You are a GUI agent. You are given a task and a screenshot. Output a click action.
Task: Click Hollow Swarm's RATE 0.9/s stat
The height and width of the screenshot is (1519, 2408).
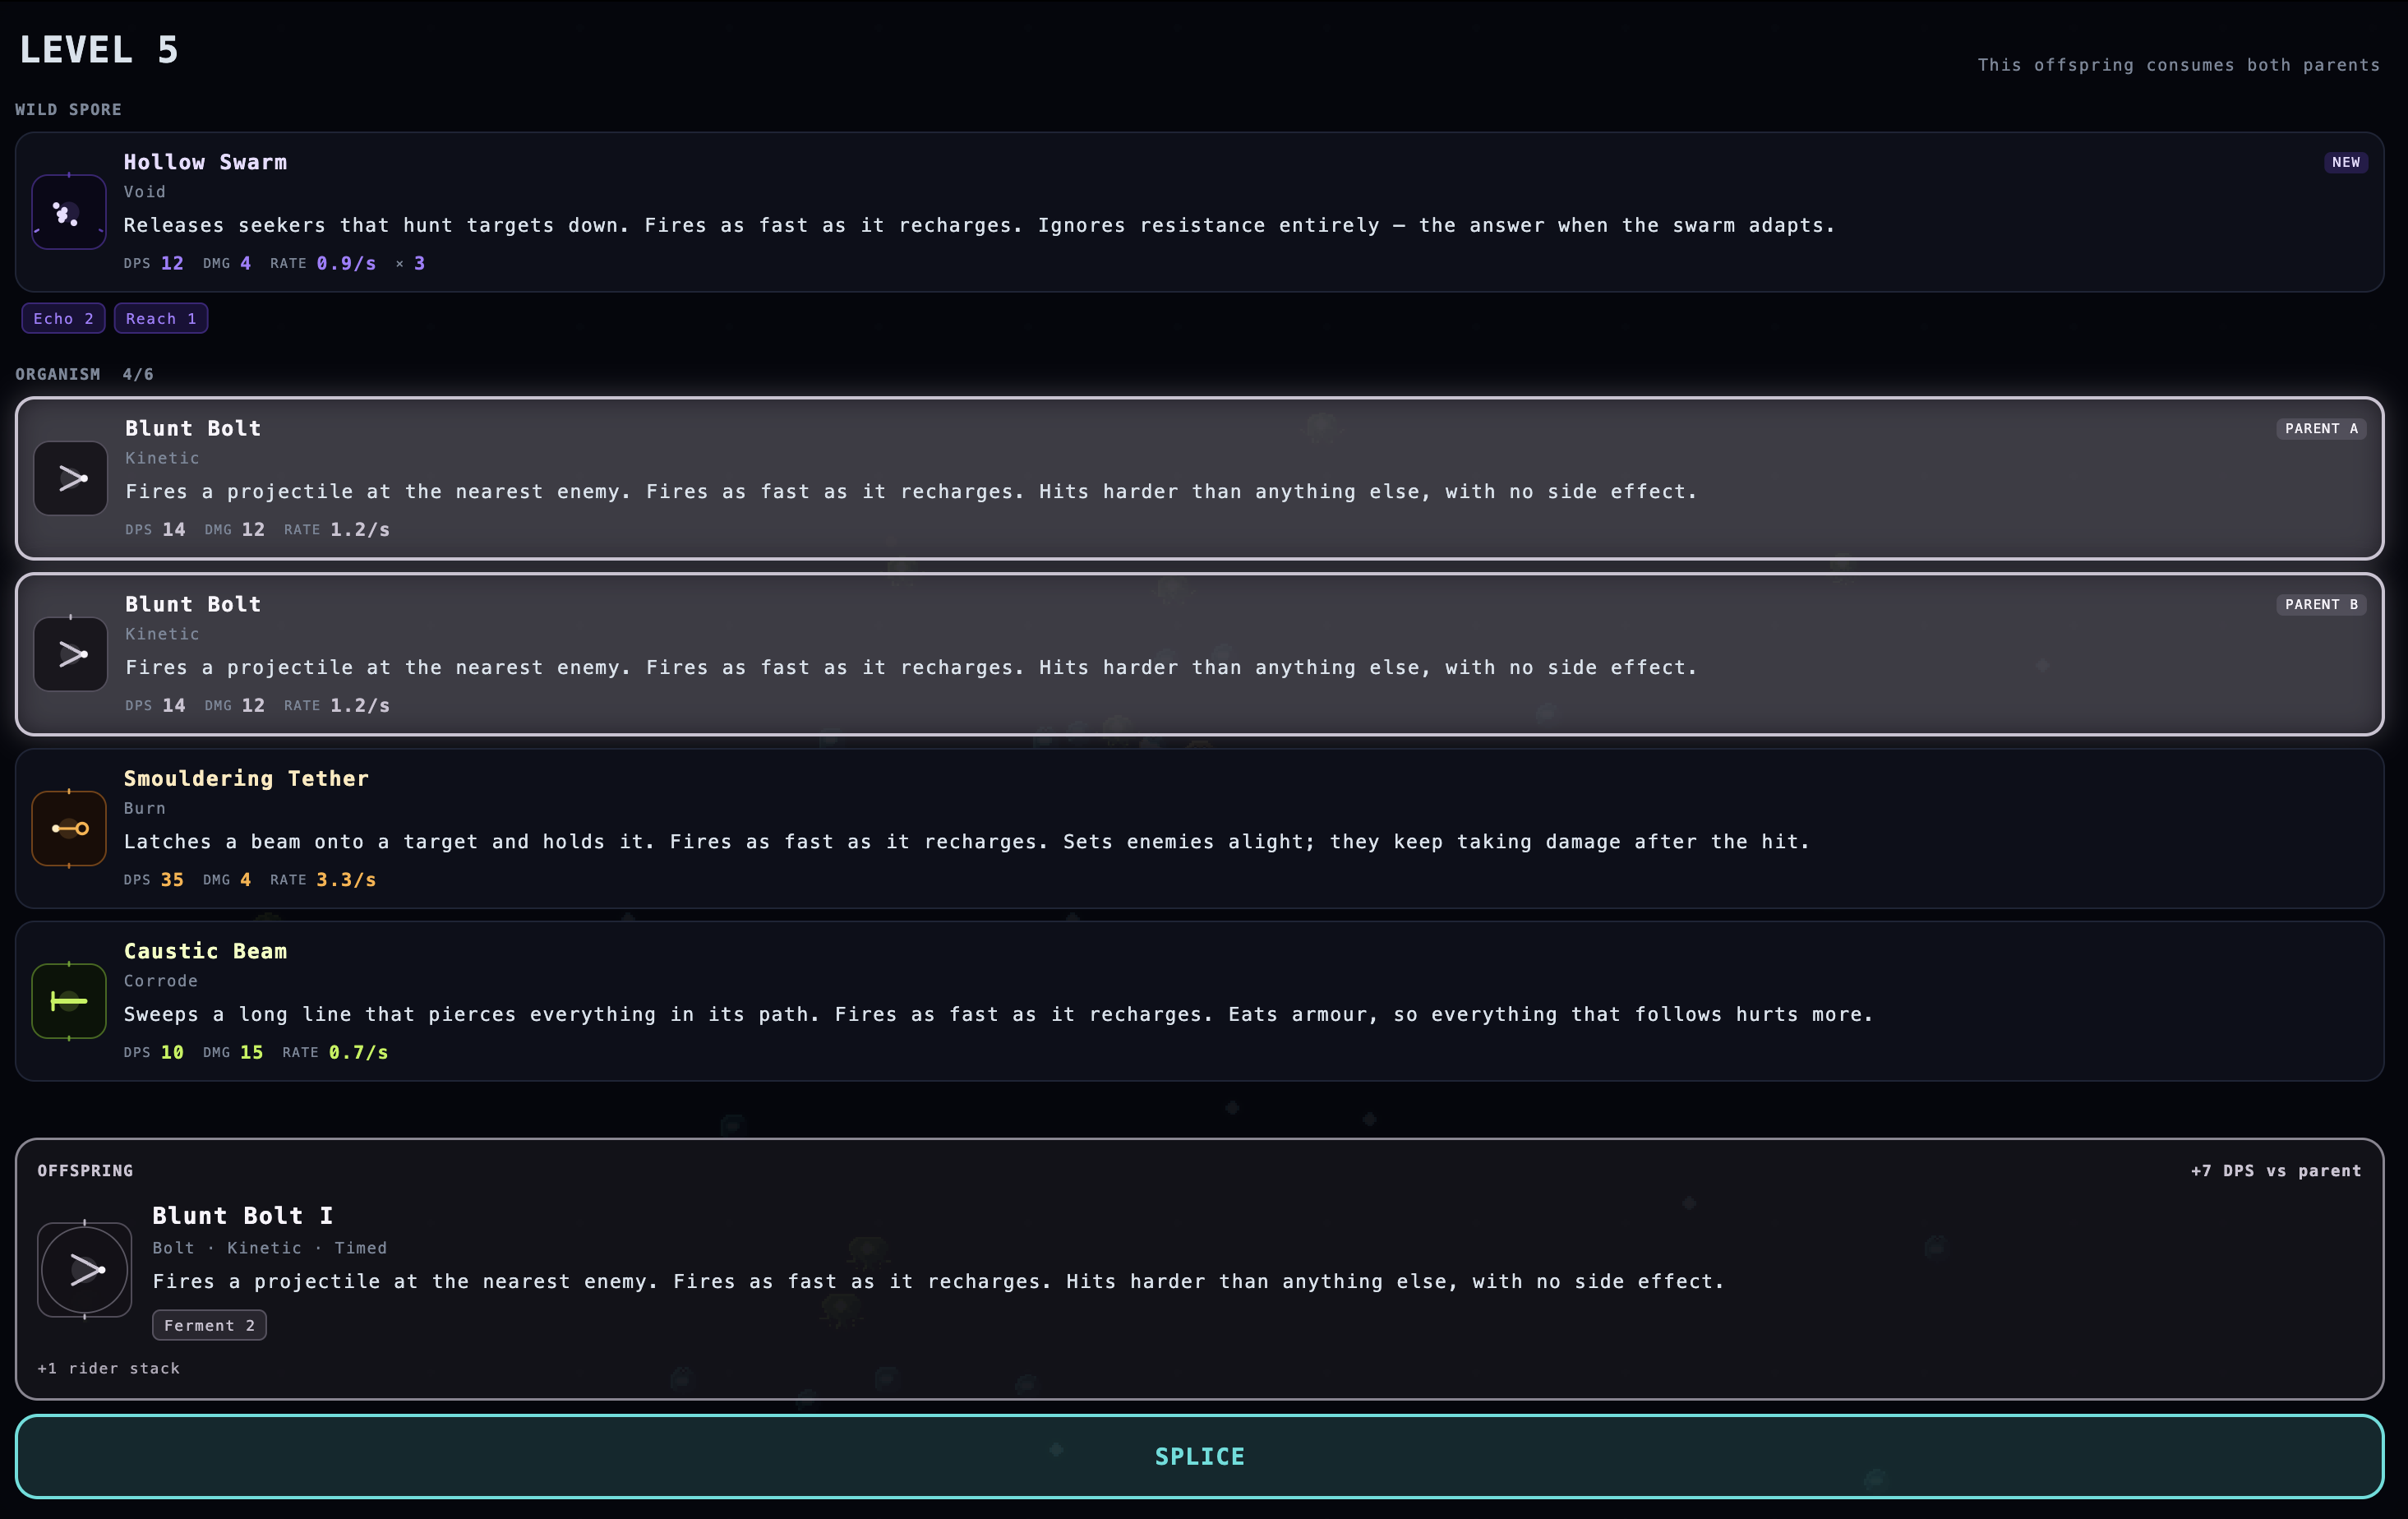pos(323,263)
